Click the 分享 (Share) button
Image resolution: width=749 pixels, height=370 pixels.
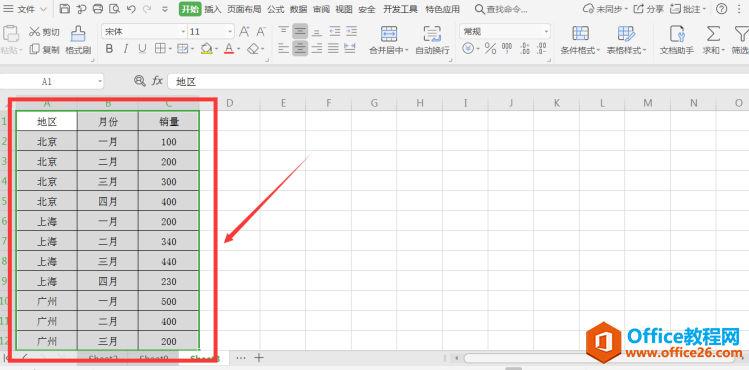(x=649, y=9)
